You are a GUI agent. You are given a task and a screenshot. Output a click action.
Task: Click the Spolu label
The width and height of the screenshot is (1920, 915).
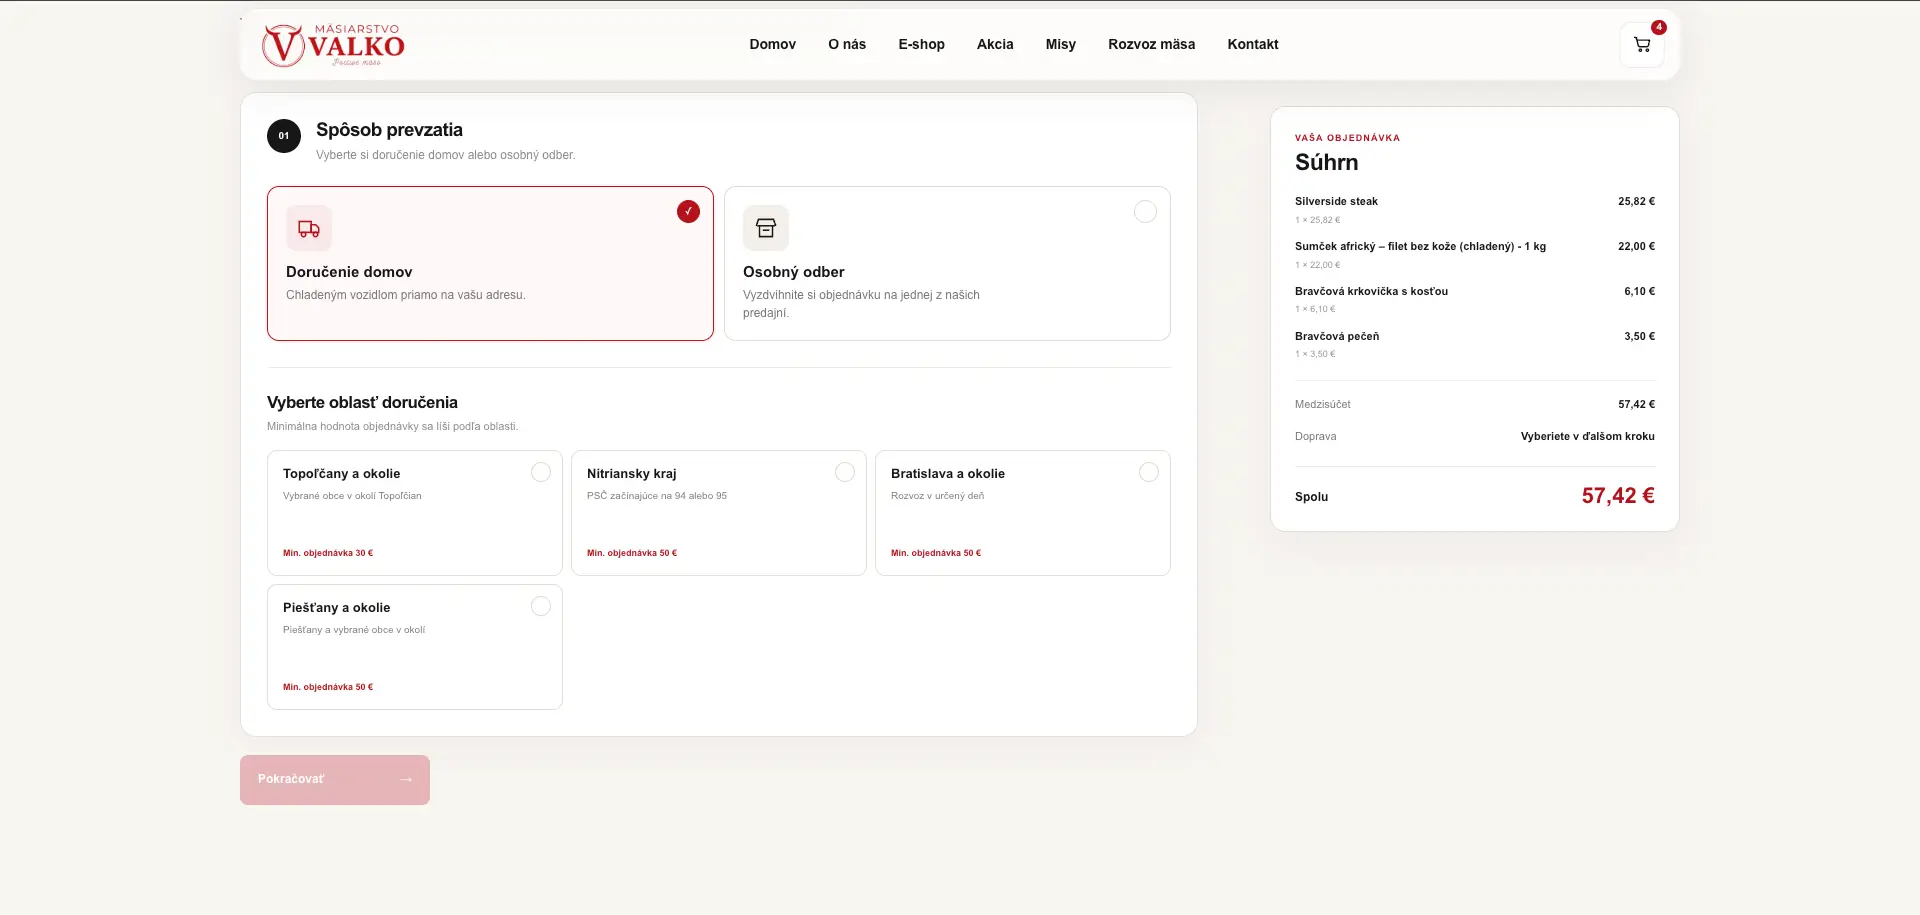[1311, 497]
